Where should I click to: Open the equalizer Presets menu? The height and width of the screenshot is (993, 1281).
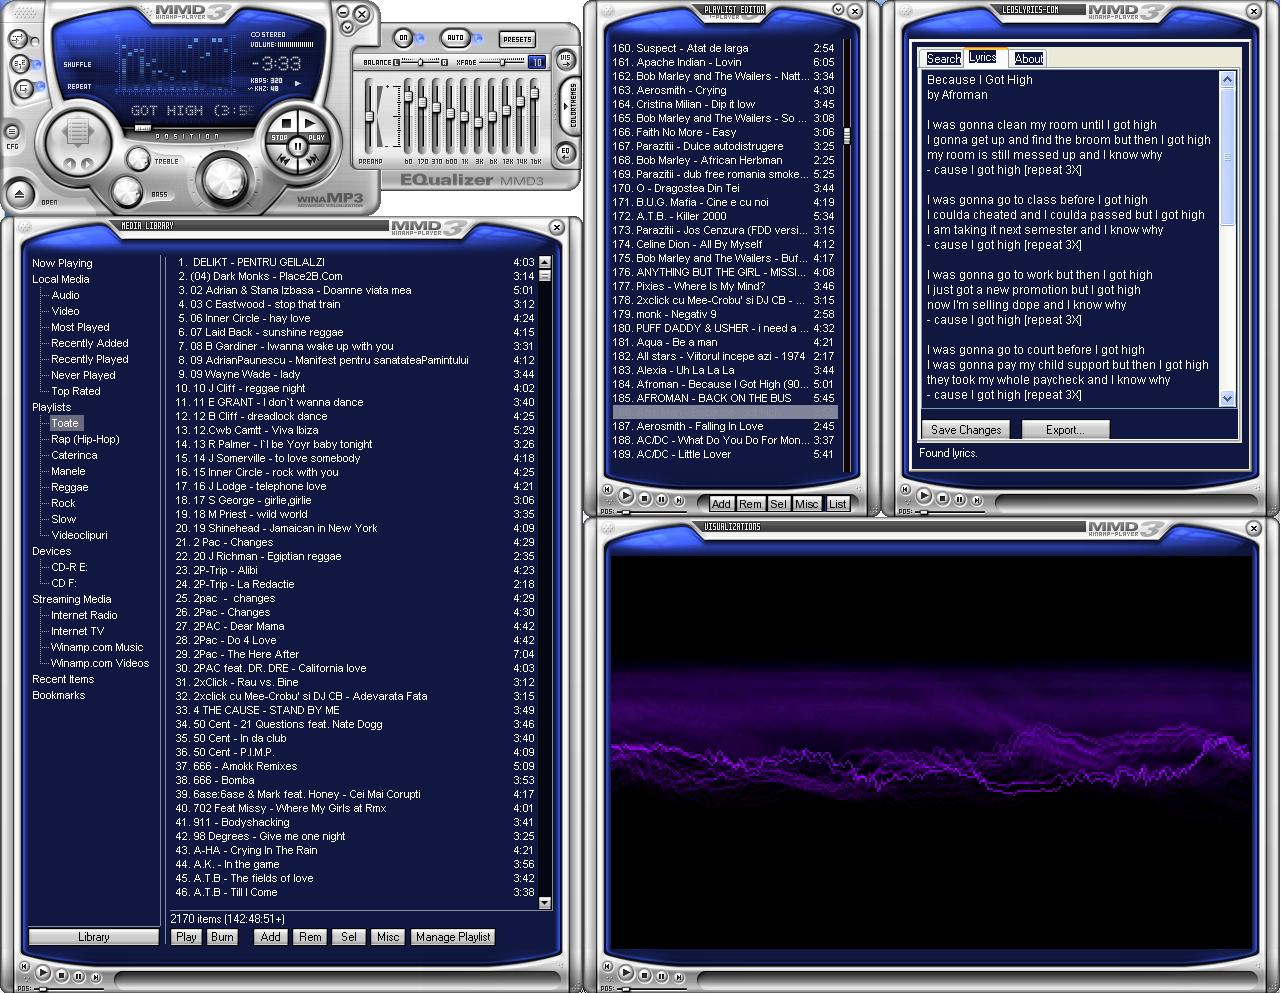(x=517, y=39)
